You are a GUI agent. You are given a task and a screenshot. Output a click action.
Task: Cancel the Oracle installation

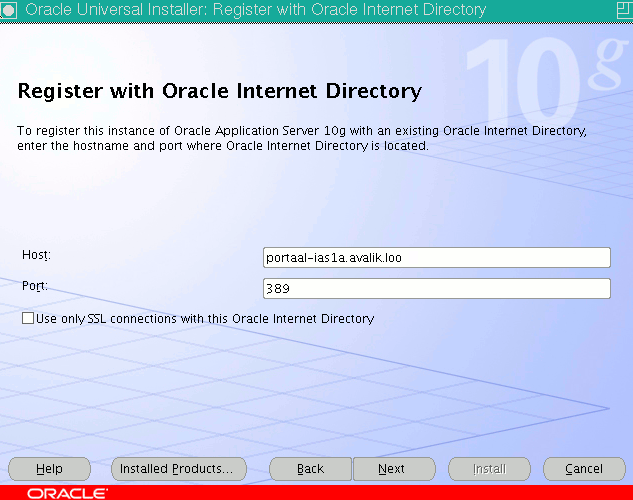coord(584,469)
